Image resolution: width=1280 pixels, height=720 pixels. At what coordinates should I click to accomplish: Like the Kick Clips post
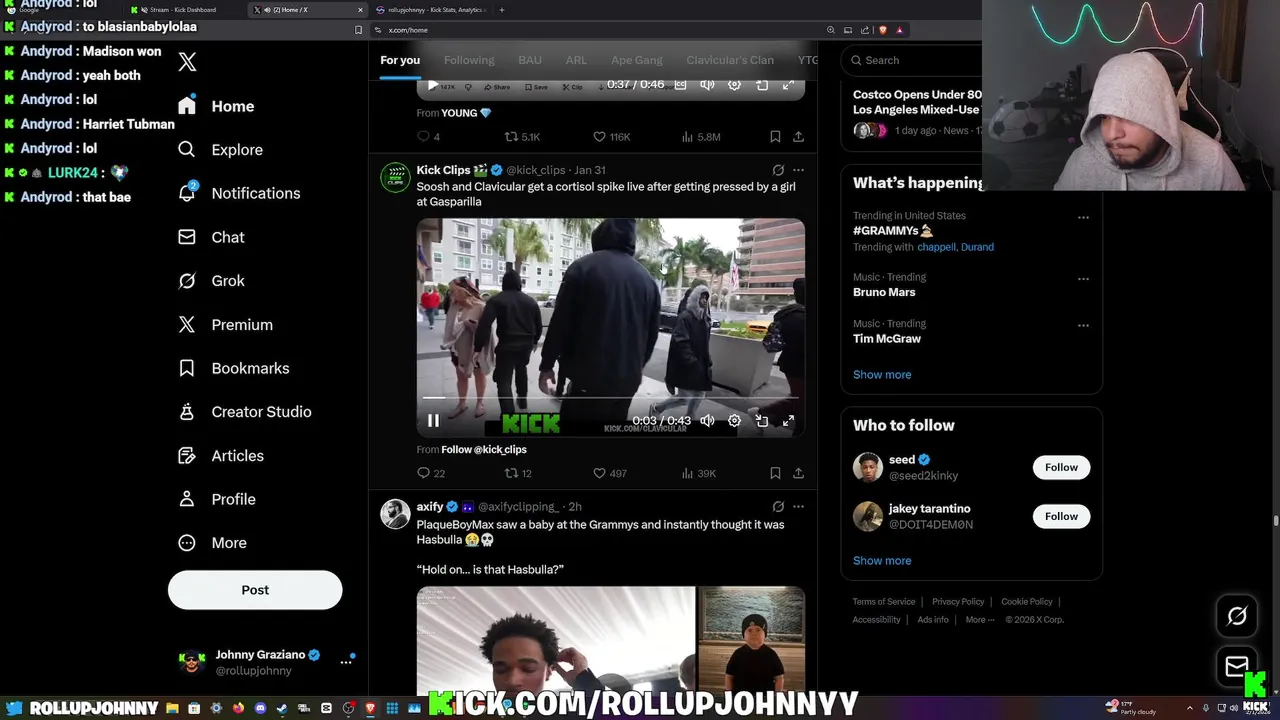point(610,473)
